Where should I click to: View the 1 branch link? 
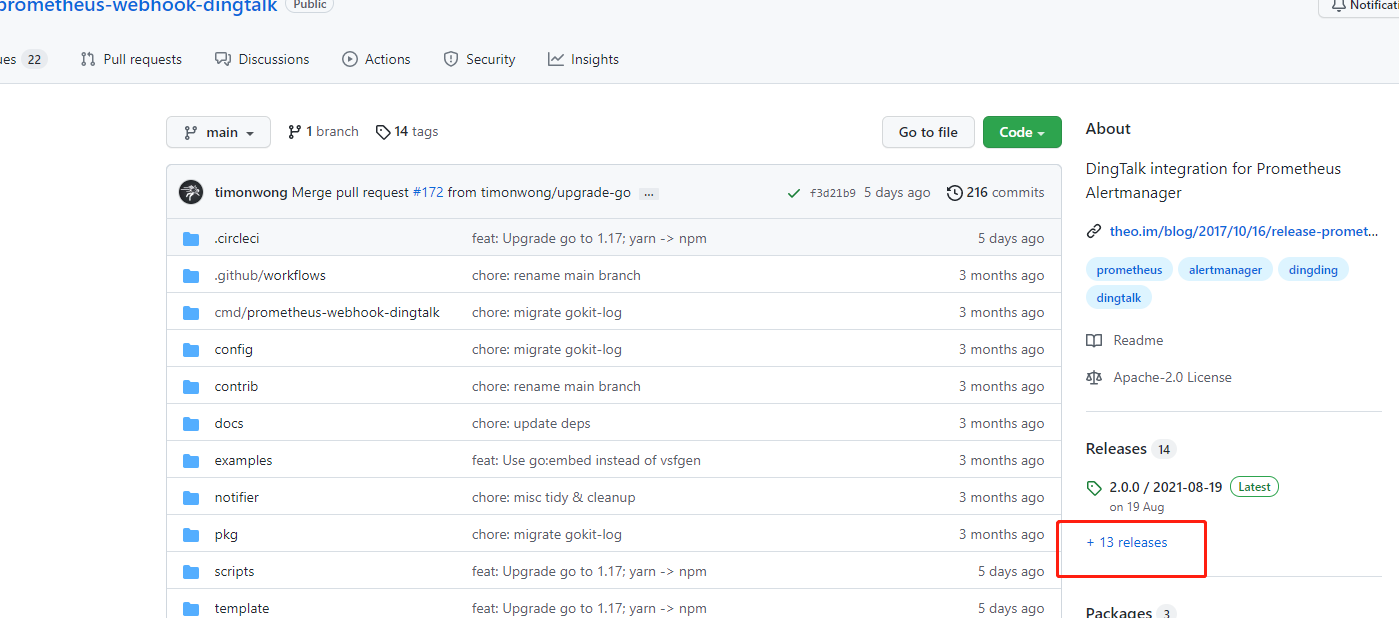(x=323, y=131)
